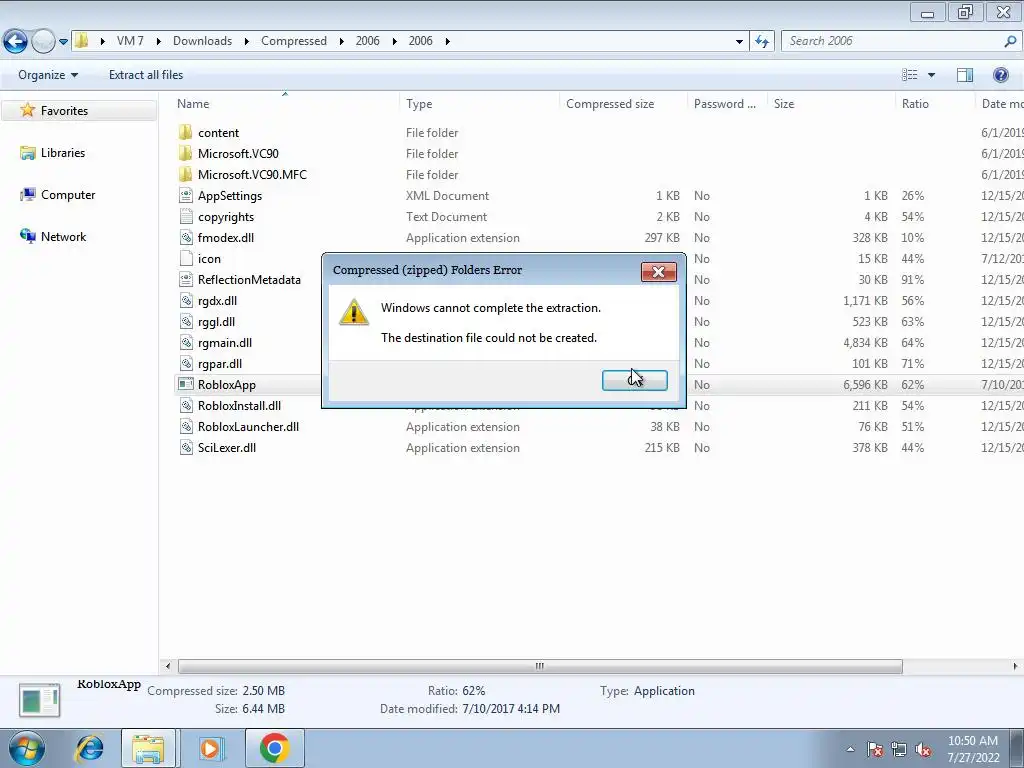Open the view options dropdown arrow

[x=931, y=75]
